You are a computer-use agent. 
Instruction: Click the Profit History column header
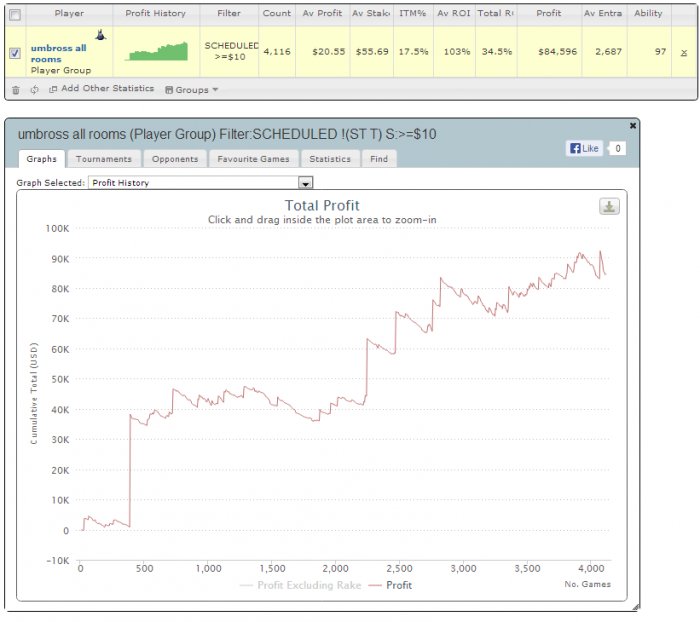pyautogui.click(x=156, y=13)
